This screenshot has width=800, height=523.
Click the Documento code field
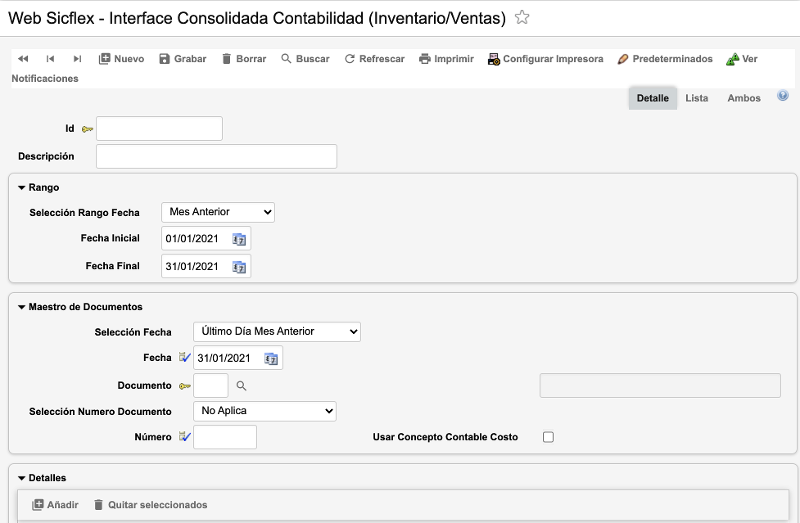[x=211, y=386]
